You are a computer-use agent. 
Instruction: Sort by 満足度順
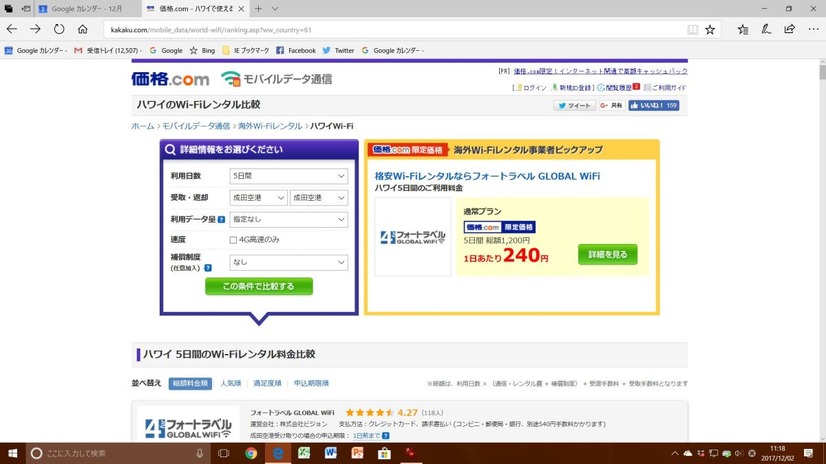tap(267, 383)
